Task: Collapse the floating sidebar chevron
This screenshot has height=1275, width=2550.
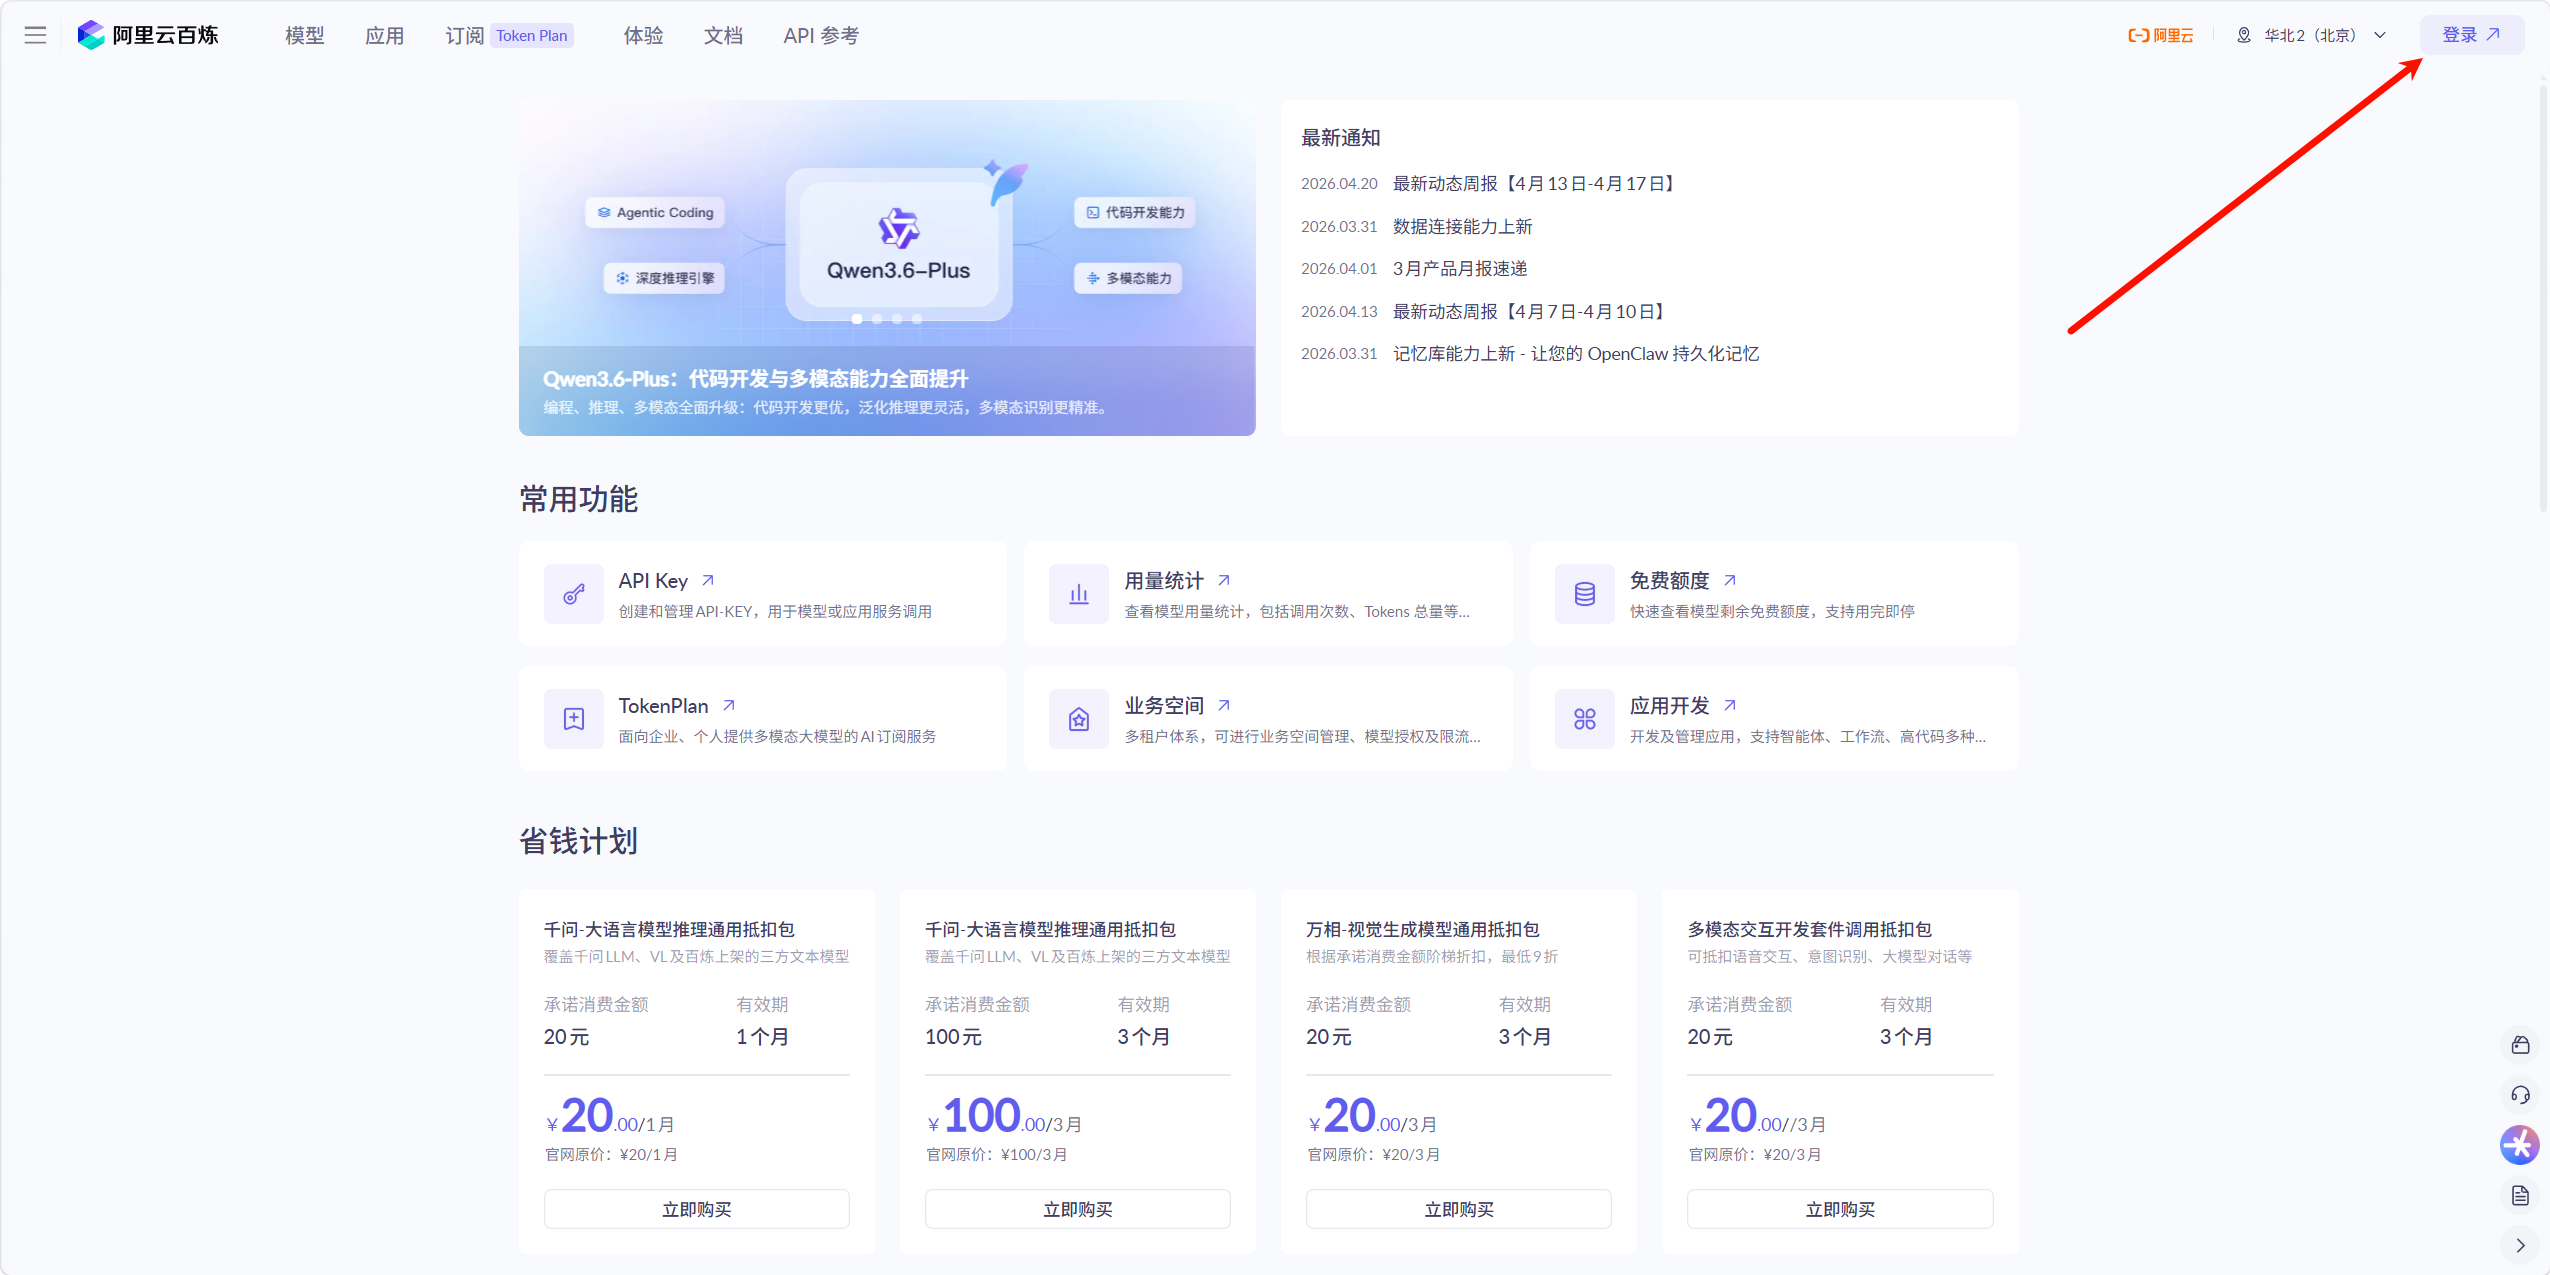Action: (x=2520, y=1245)
